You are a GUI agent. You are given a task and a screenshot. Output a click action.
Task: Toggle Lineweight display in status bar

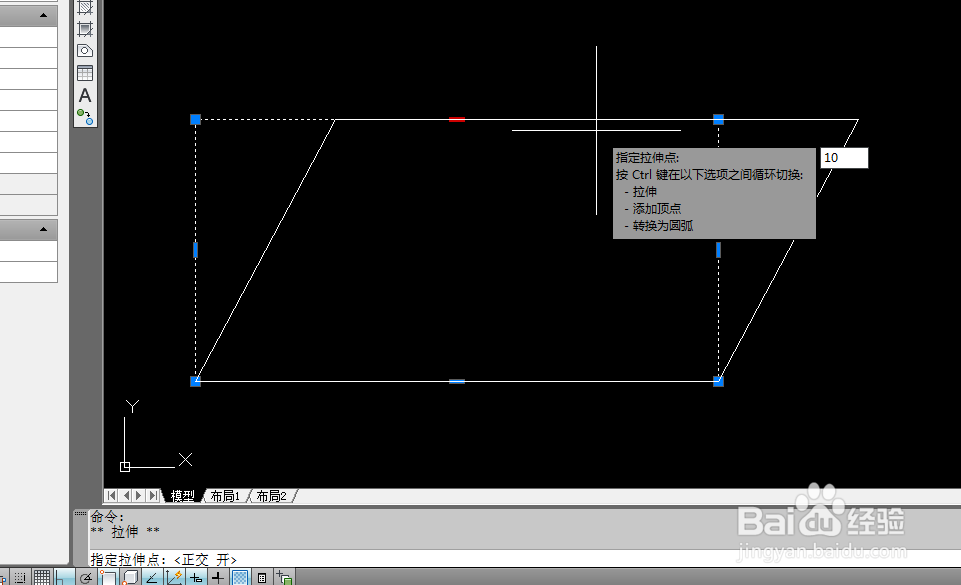point(218,577)
